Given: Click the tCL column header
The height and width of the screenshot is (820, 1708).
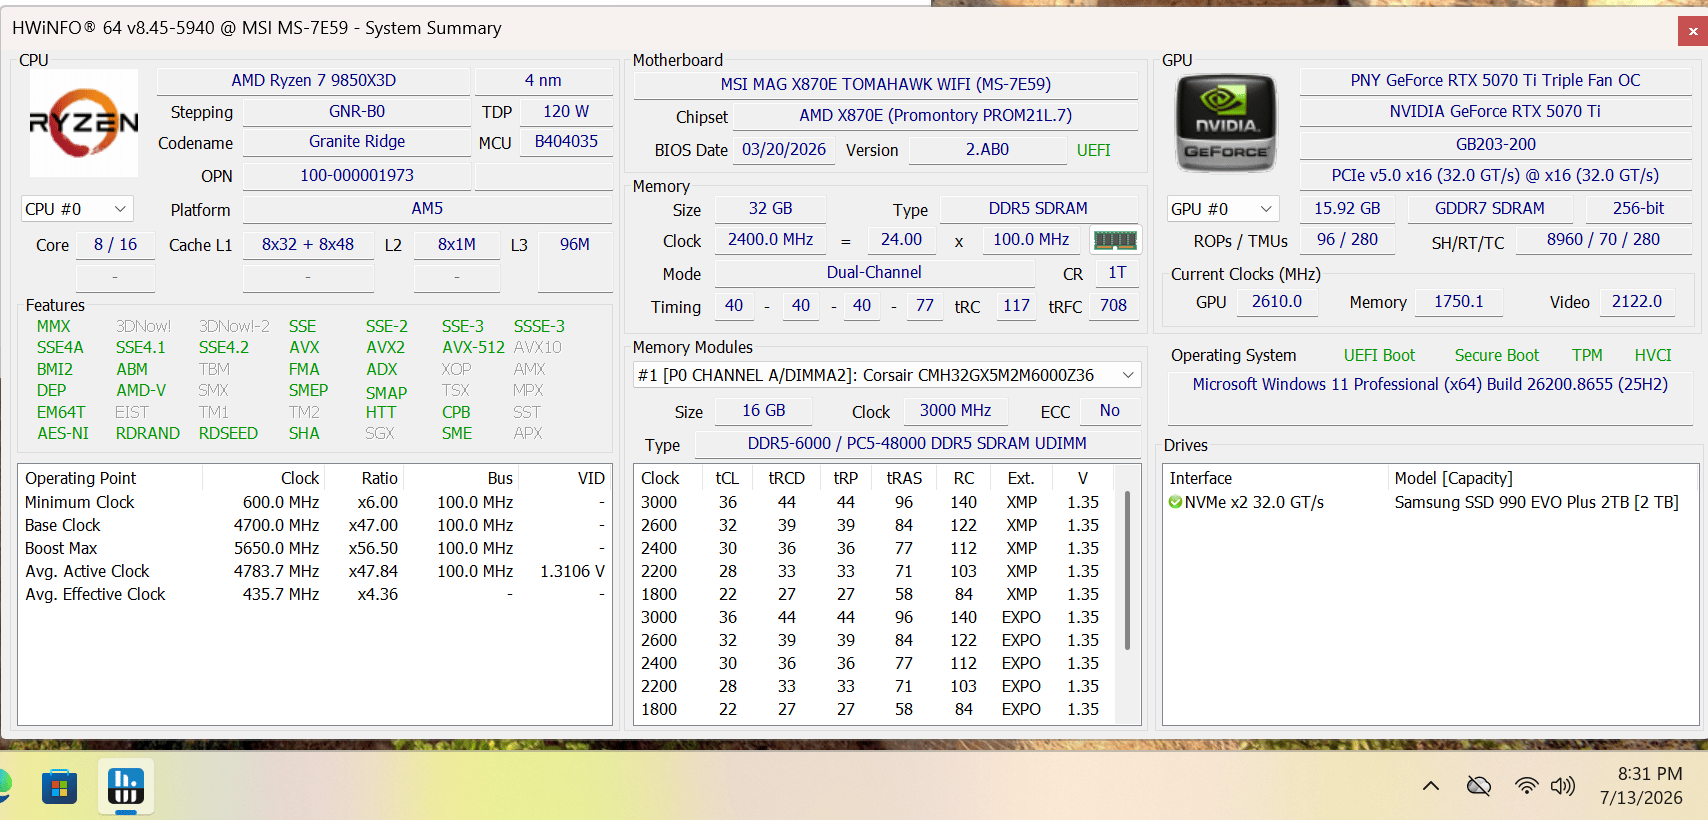Looking at the screenshot, I should pos(727,479).
